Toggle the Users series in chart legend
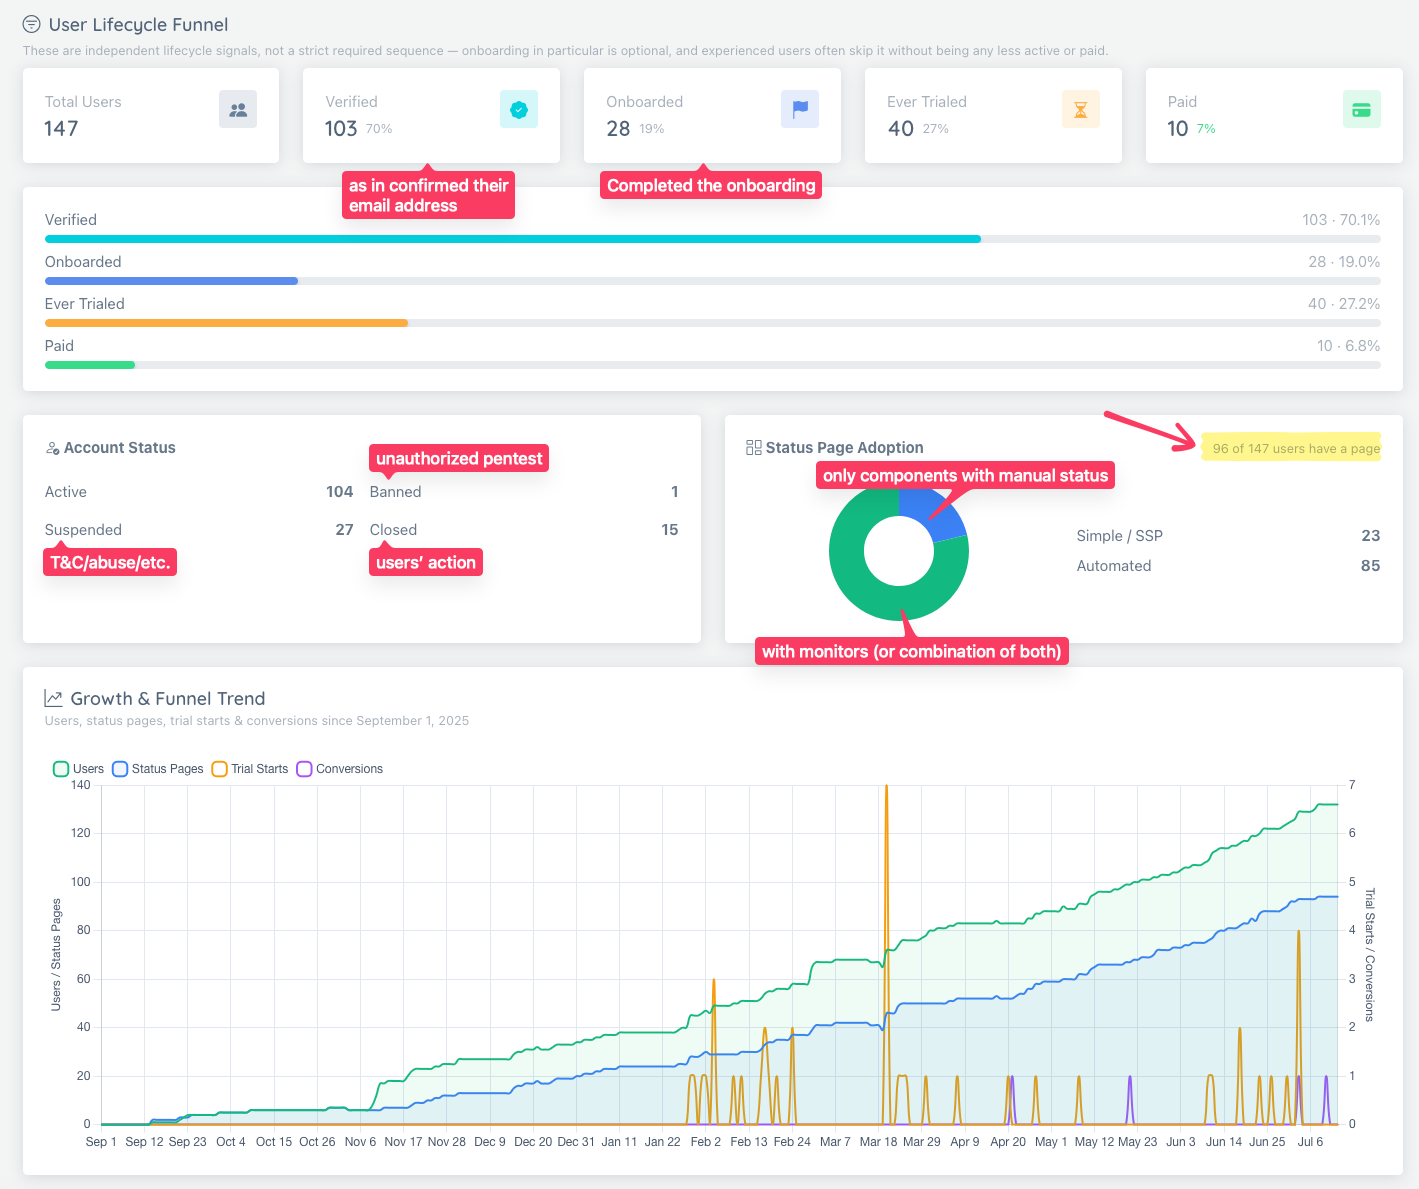1419x1189 pixels. point(78,769)
